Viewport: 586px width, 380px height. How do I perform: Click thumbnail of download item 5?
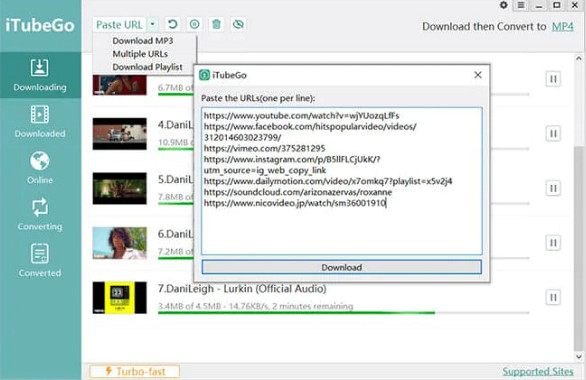pos(120,188)
